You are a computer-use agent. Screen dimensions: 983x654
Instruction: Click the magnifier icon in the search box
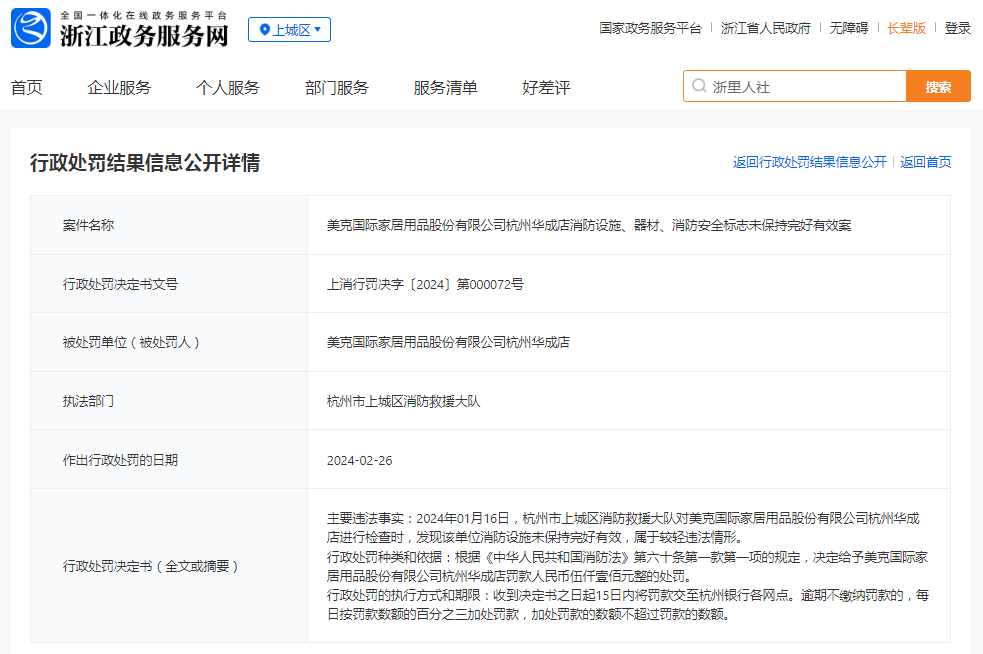click(699, 86)
